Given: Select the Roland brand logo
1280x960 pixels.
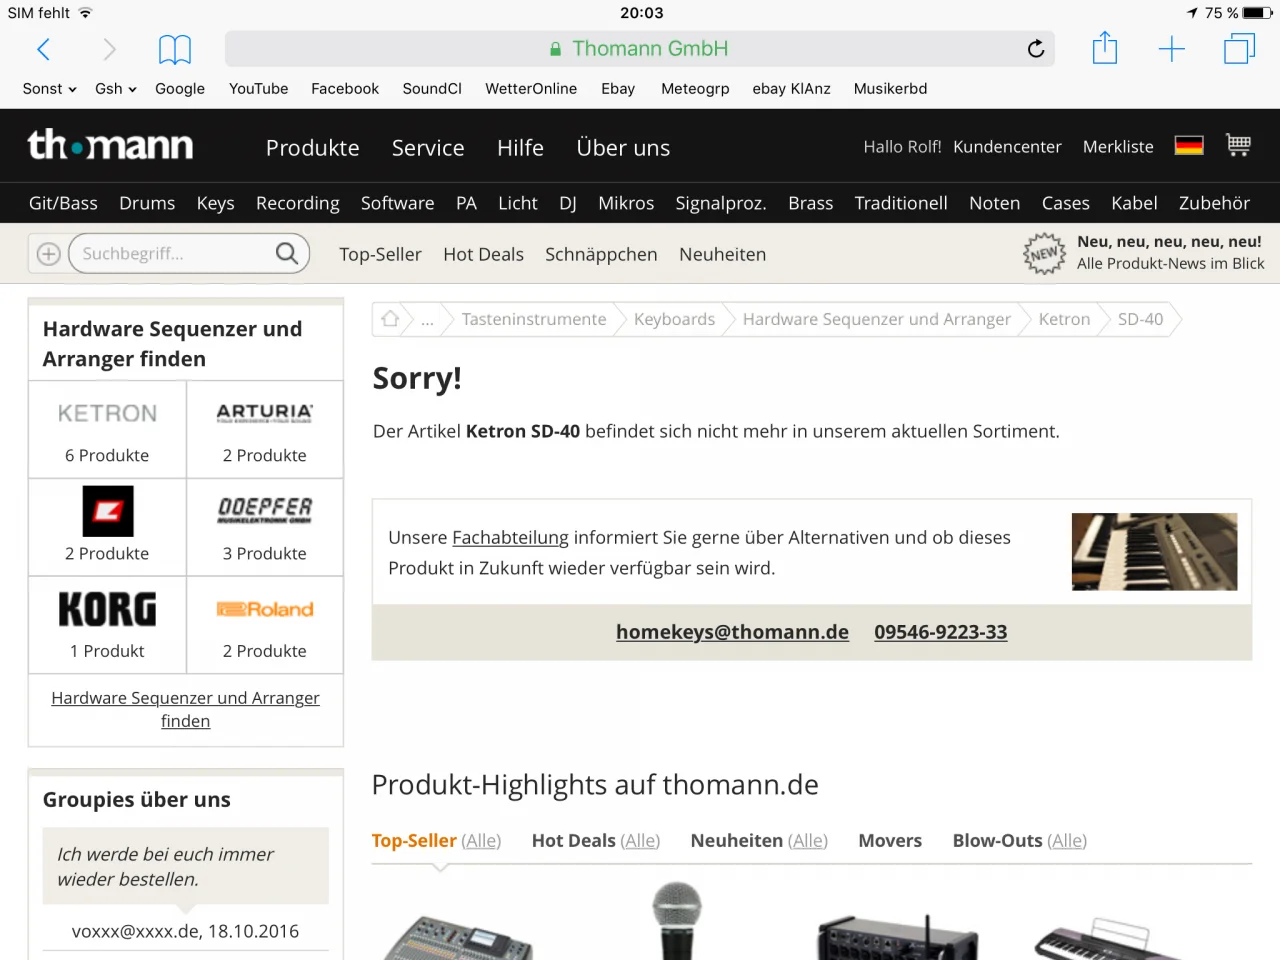Looking at the screenshot, I should [x=265, y=609].
